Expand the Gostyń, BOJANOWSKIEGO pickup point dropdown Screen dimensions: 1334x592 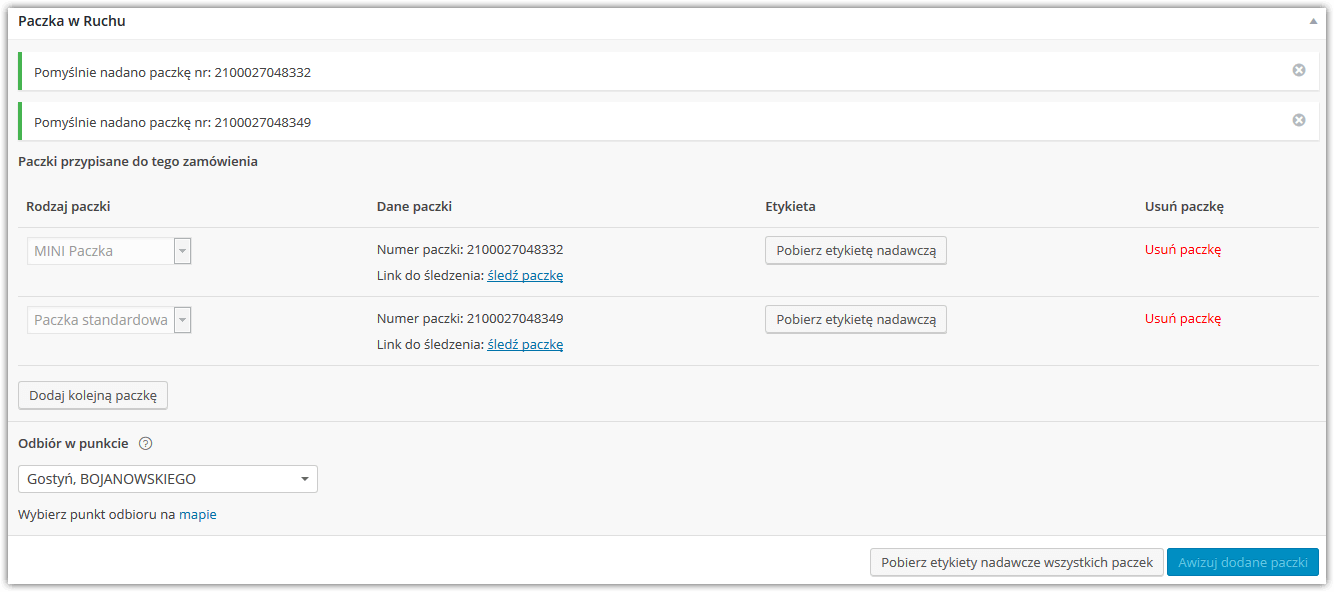168,479
